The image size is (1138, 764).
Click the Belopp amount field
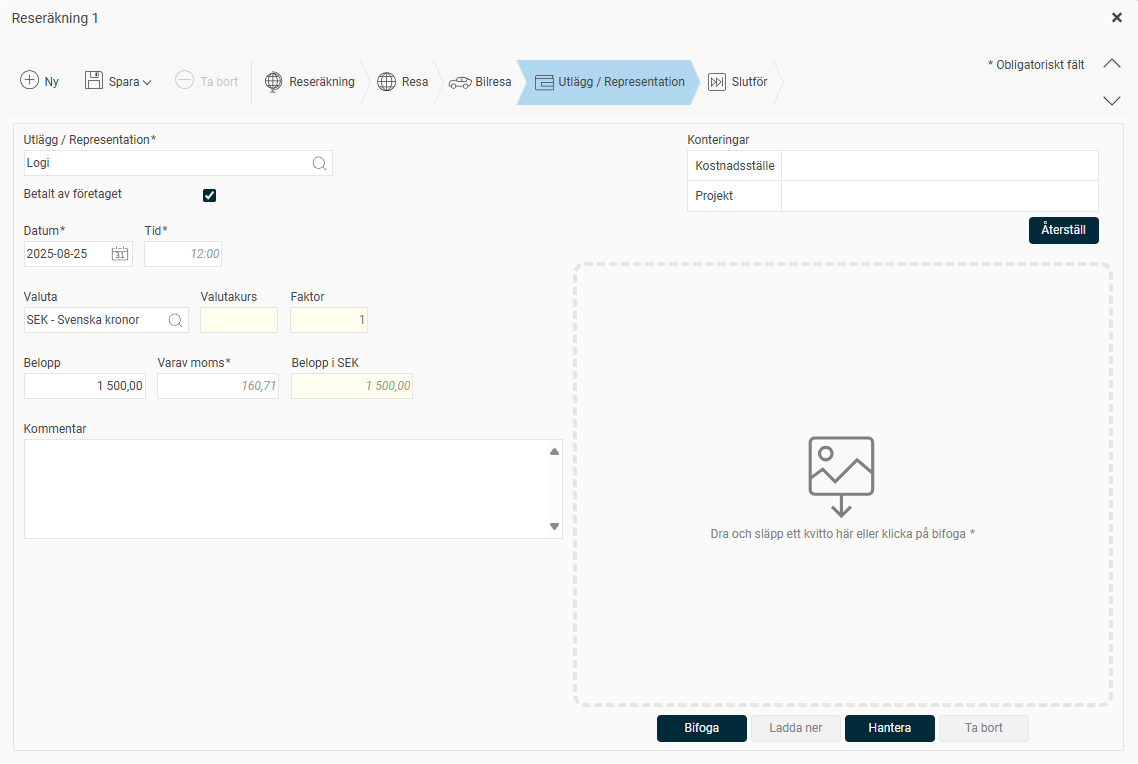[85, 386]
